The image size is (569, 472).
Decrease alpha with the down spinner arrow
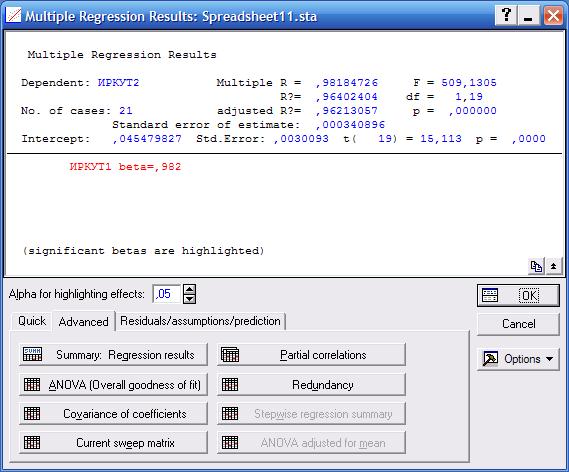pyautogui.click(x=190, y=299)
